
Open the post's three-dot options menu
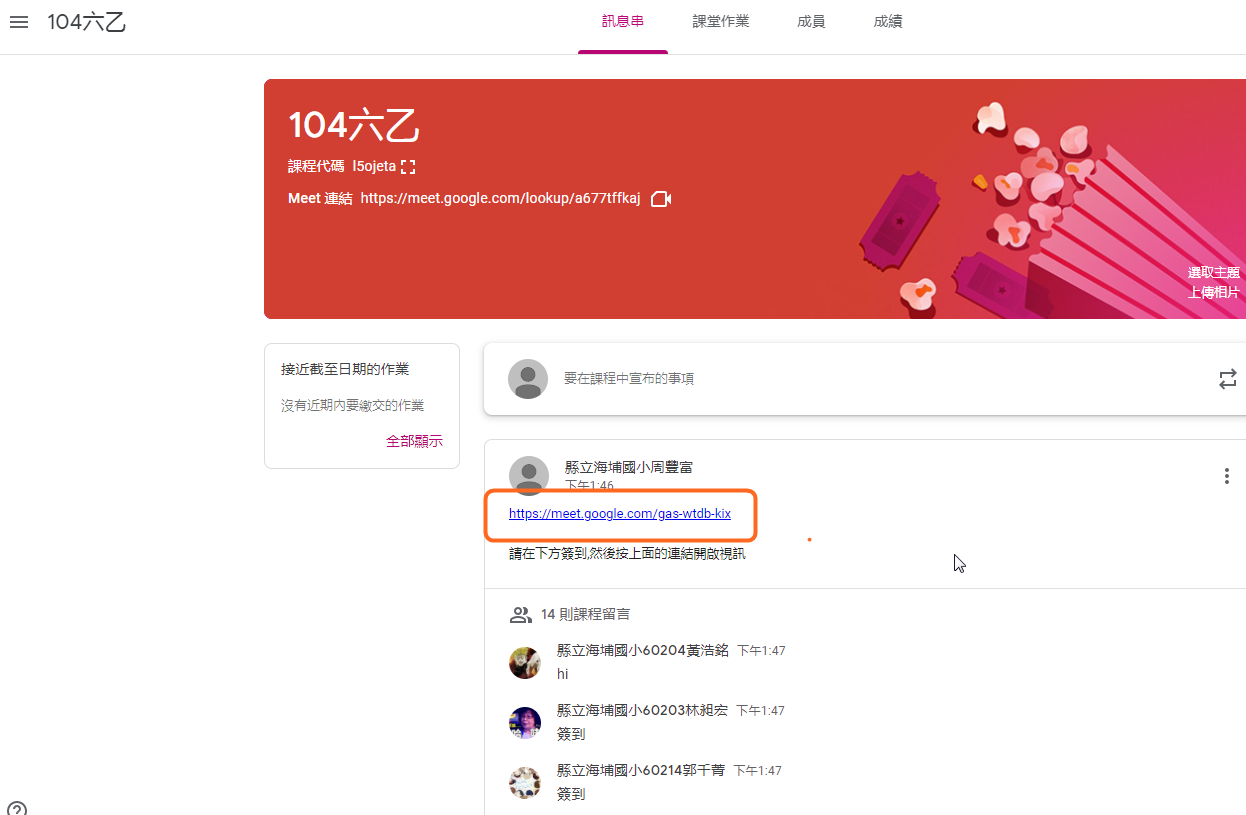[x=1226, y=476]
